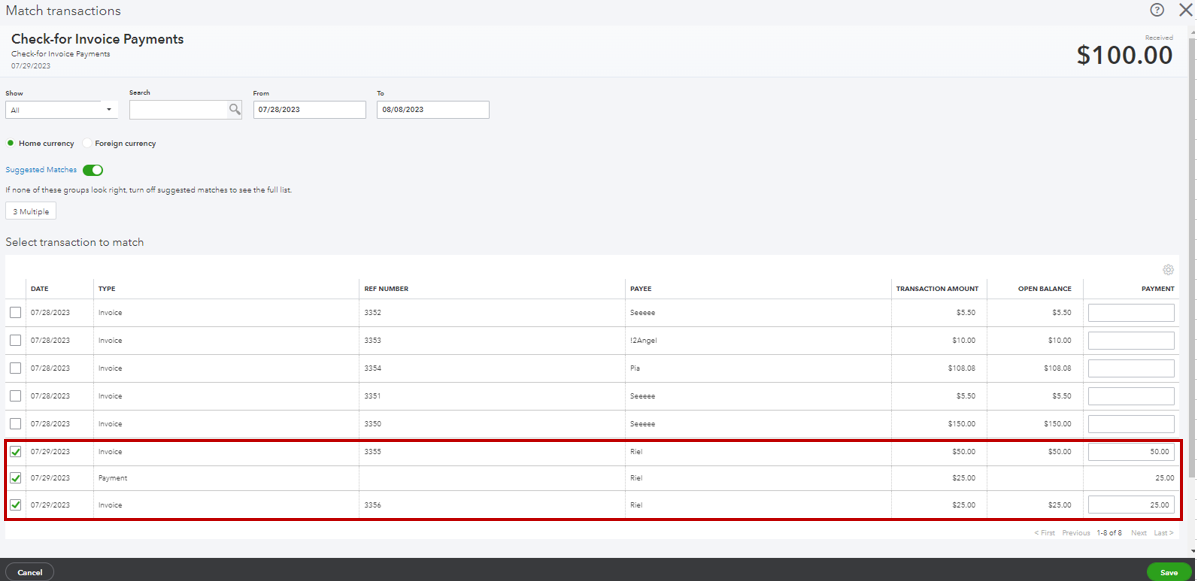Close the Match transactions window
Image resolution: width=1197 pixels, height=581 pixels.
pos(1186,10)
